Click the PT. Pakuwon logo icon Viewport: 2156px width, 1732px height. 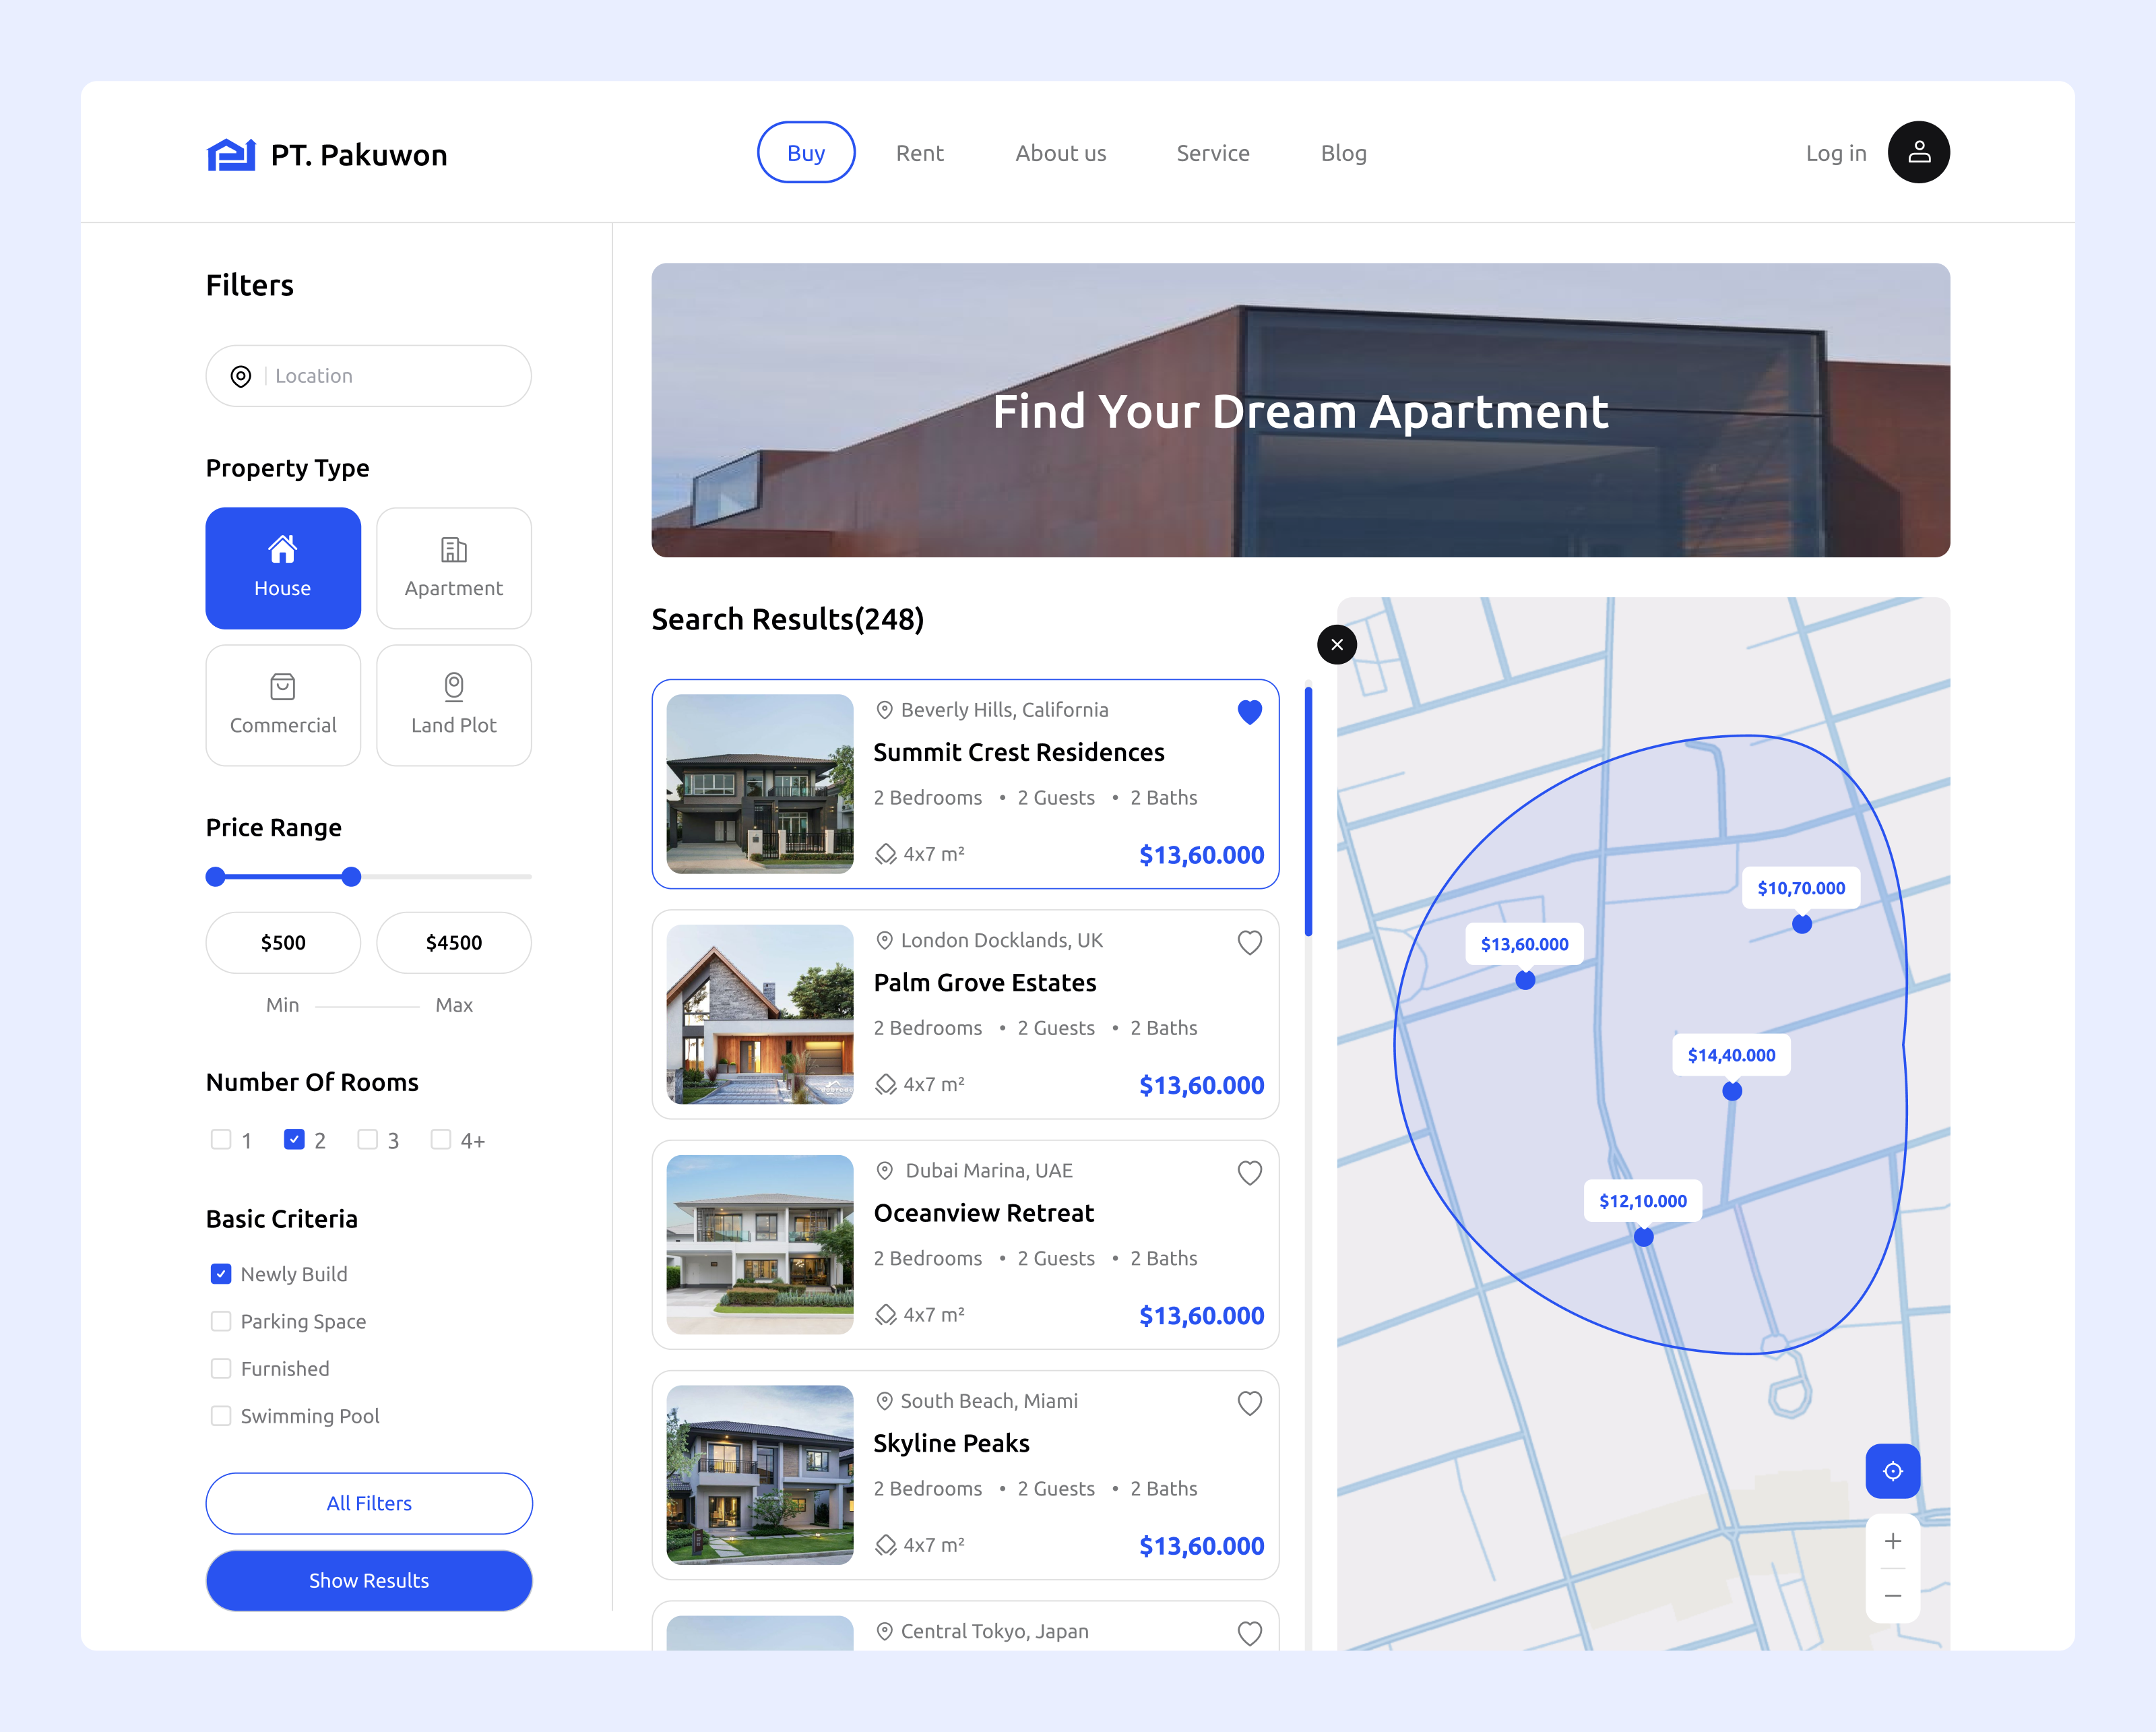[230, 153]
